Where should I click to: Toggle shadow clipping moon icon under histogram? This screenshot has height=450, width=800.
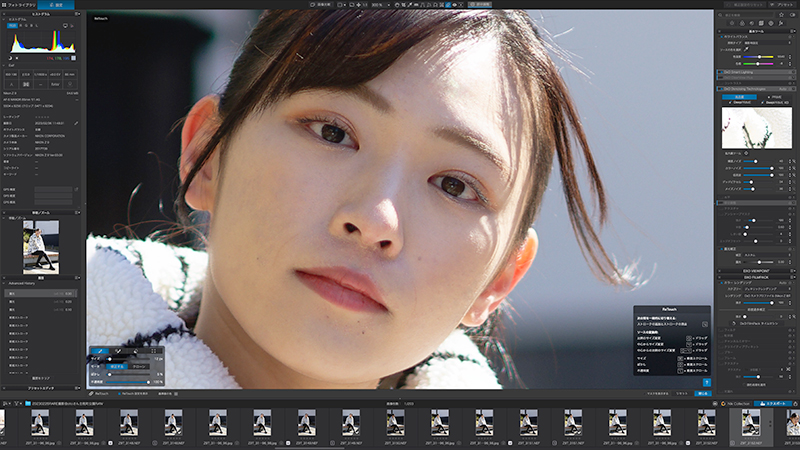point(10,58)
